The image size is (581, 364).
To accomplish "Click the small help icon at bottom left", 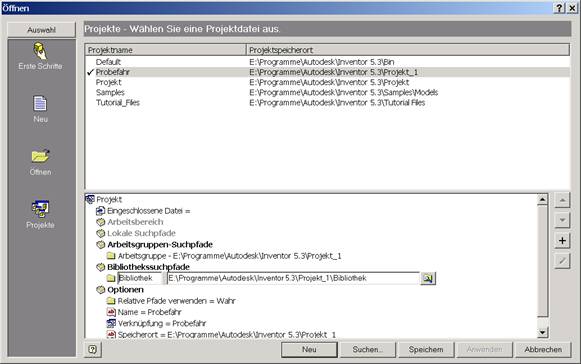I will tap(92, 349).
